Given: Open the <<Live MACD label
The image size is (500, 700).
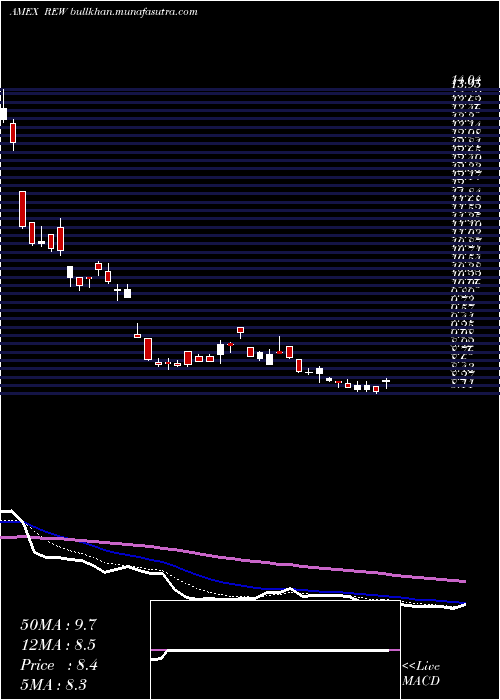Looking at the screenshot, I should click(x=421, y=674).
